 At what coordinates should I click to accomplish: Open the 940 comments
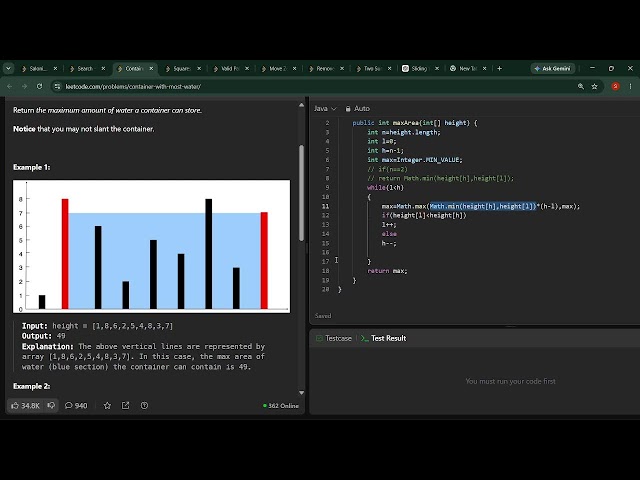click(x=76, y=406)
